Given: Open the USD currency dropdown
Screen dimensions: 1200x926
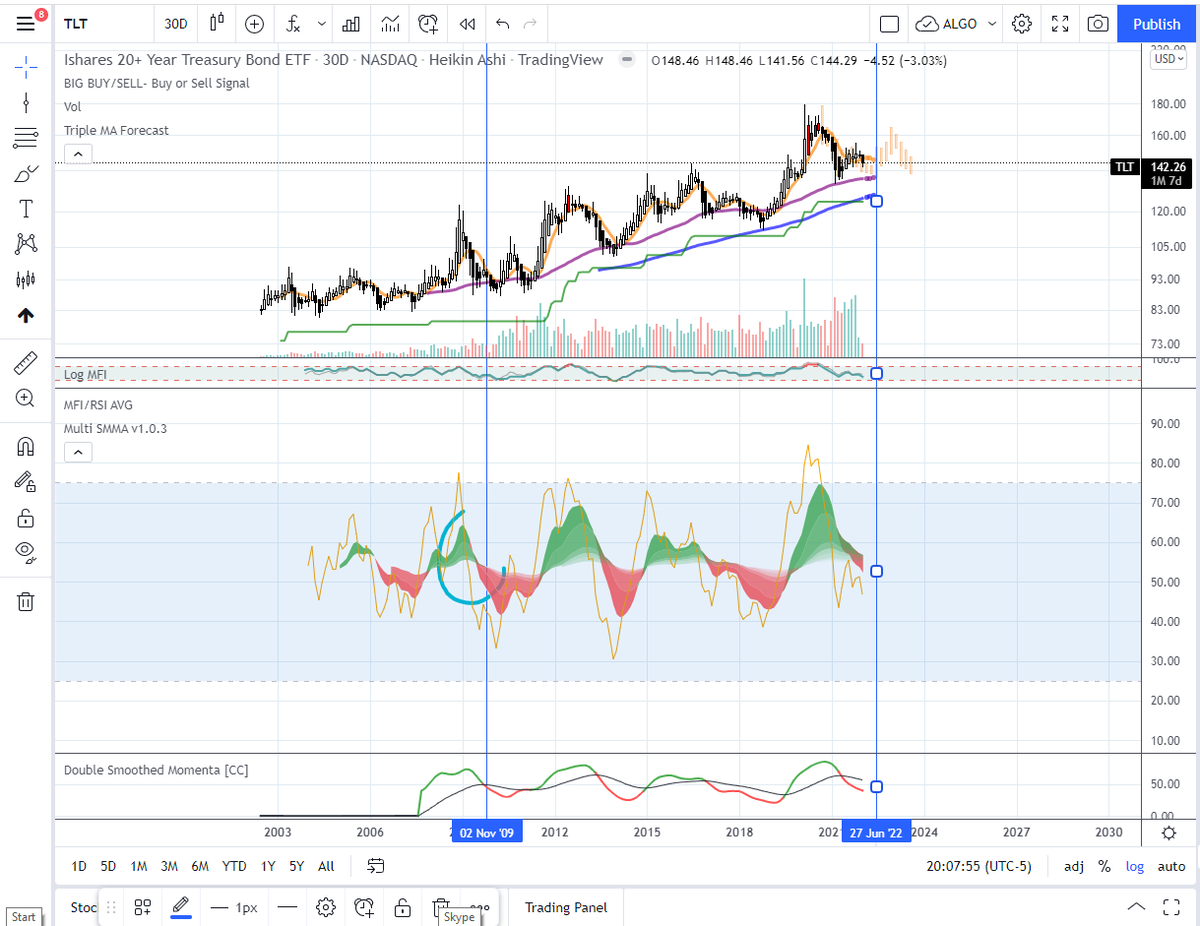Looking at the screenshot, I should coord(1168,58).
